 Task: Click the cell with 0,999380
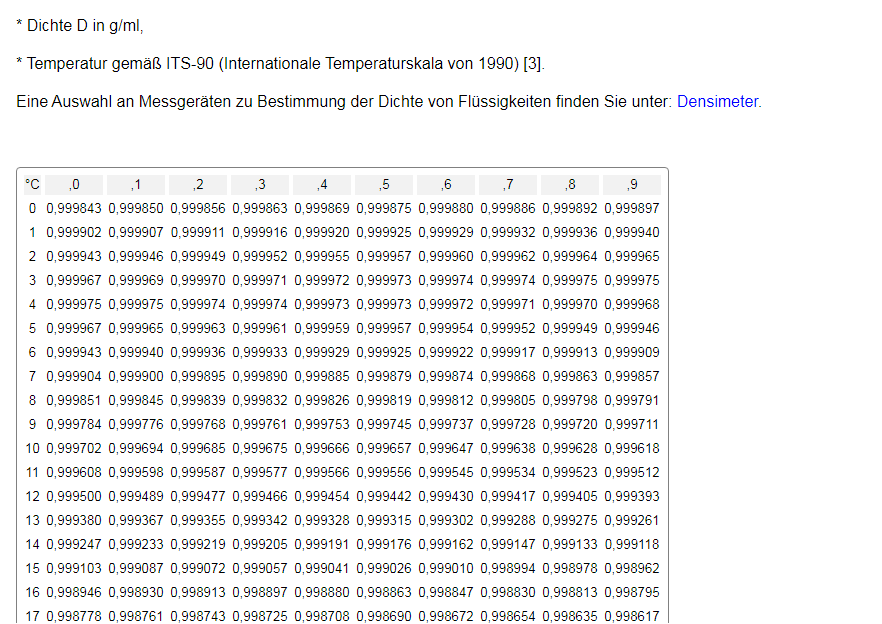[74, 520]
